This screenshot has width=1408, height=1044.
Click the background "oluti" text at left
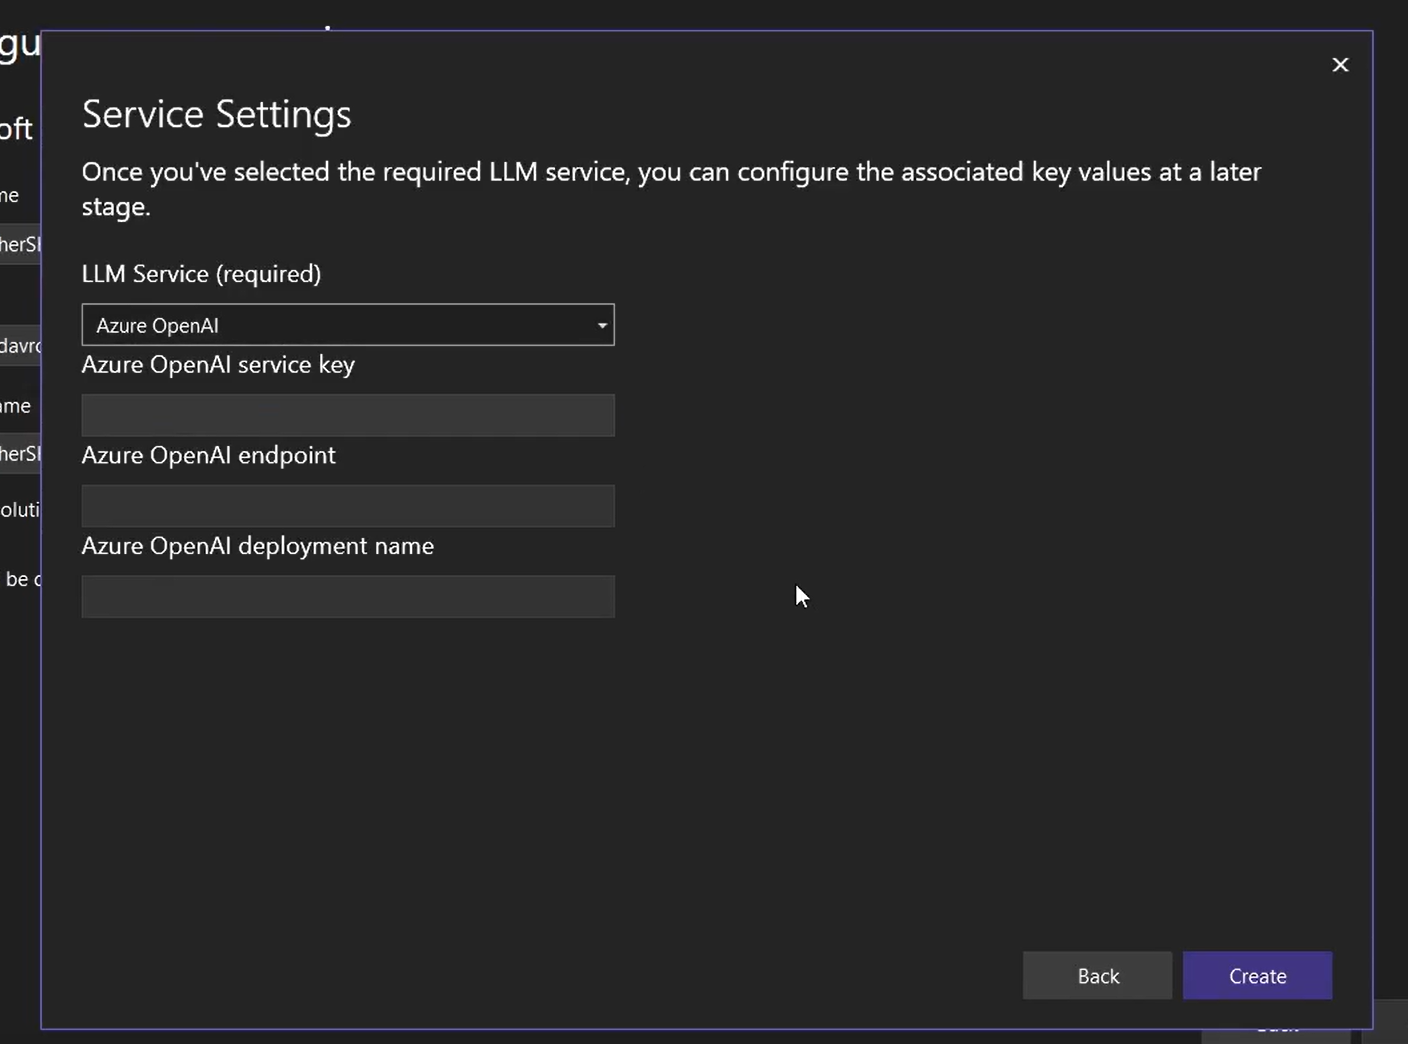pyautogui.click(x=19, y=510)
